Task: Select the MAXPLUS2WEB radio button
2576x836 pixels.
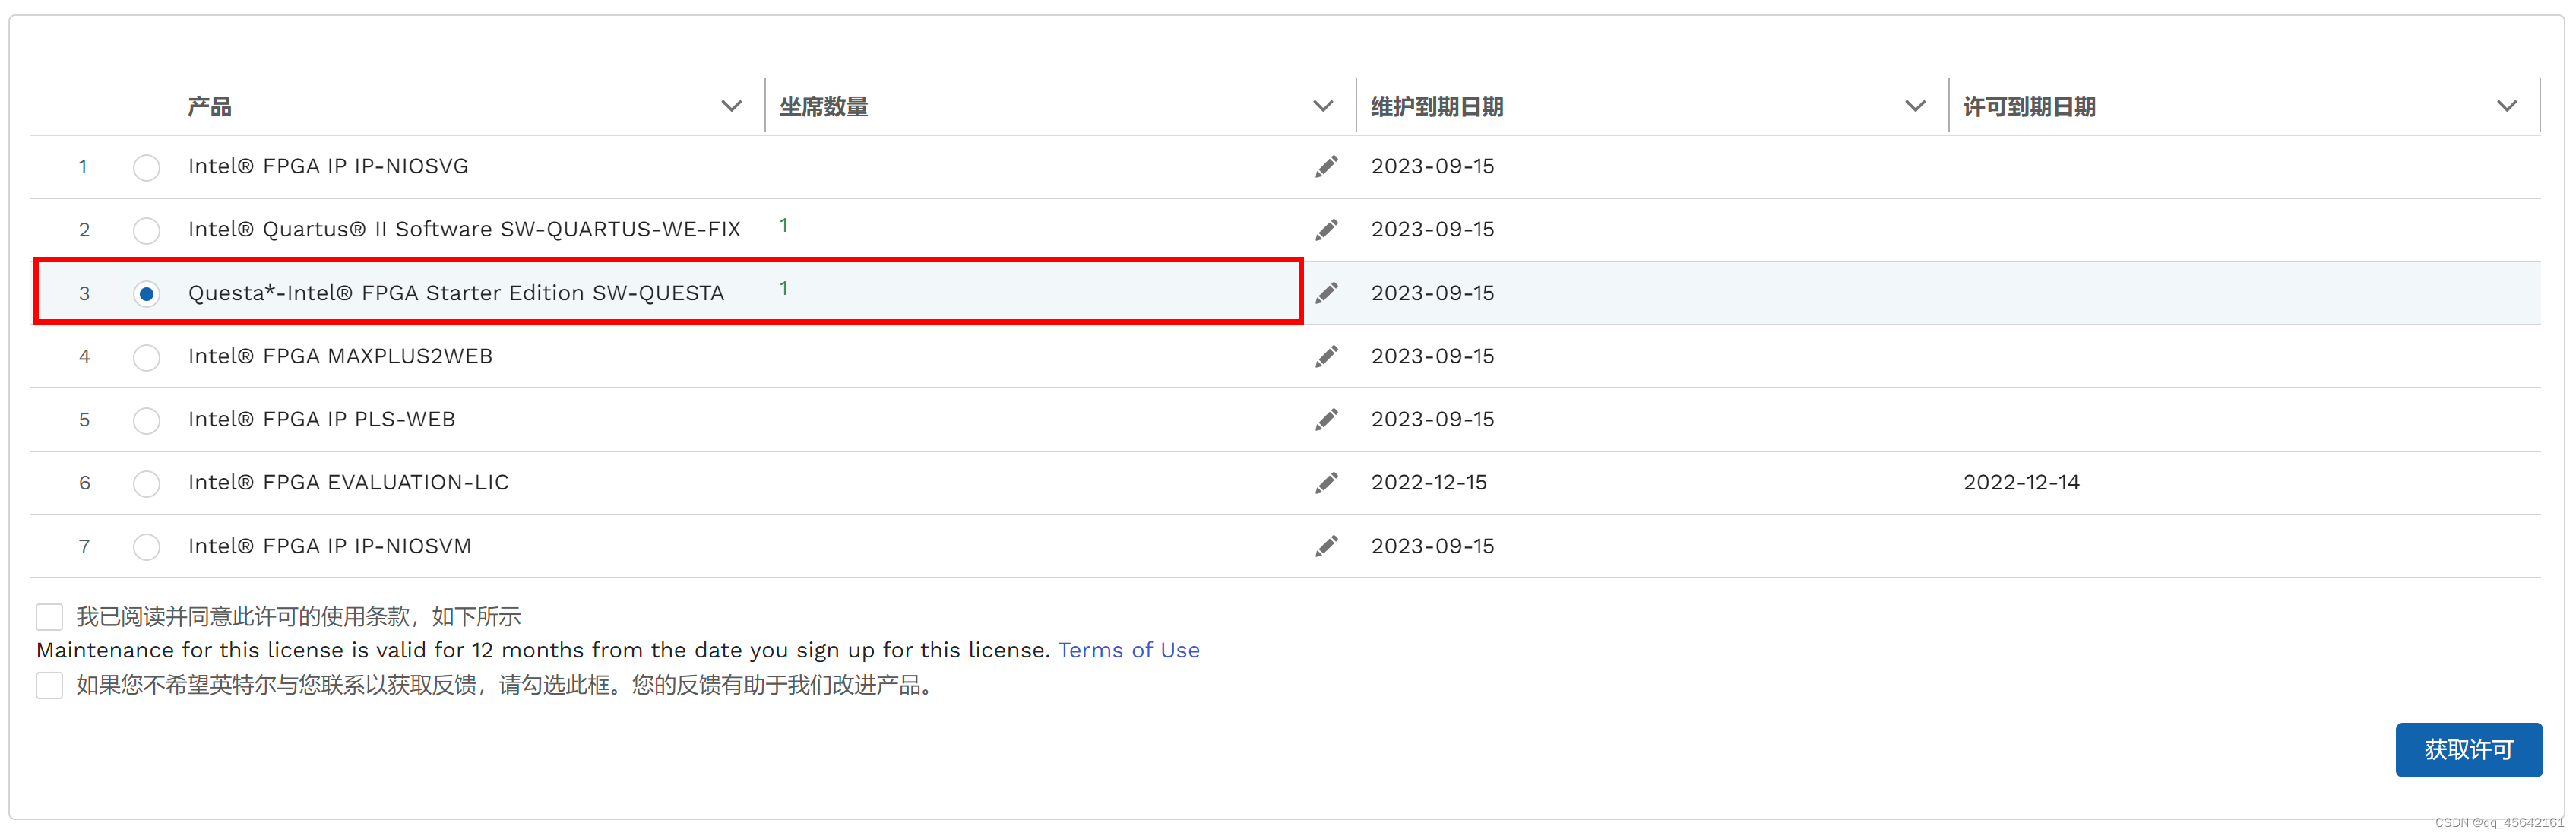Action: (x=147, y=357)
